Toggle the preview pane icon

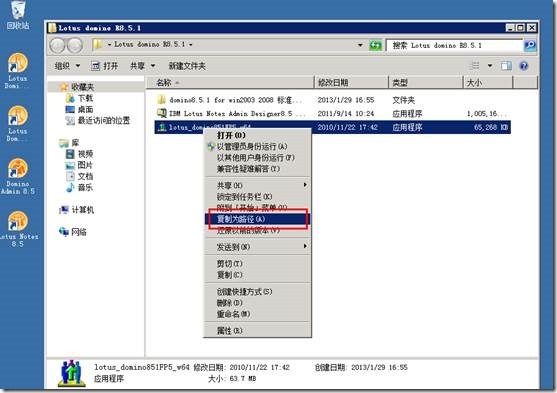[506, 66]
